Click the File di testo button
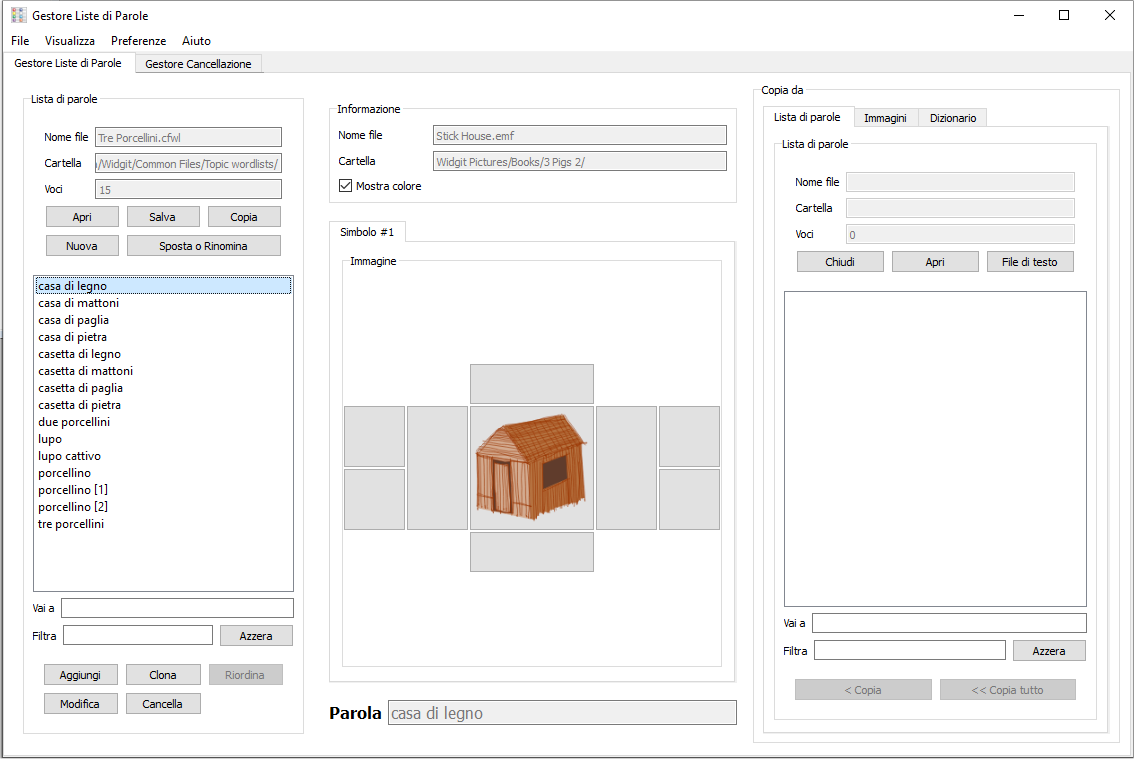1134x759 pixels. coord(1030,262)
